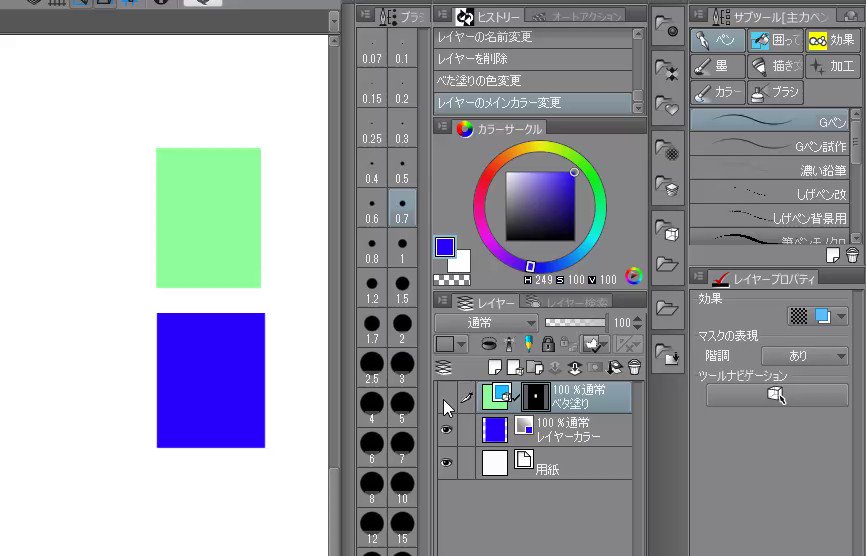Click the apply mask to layer icon
Screen dimensions: 866x556
[x=614, y=367]
